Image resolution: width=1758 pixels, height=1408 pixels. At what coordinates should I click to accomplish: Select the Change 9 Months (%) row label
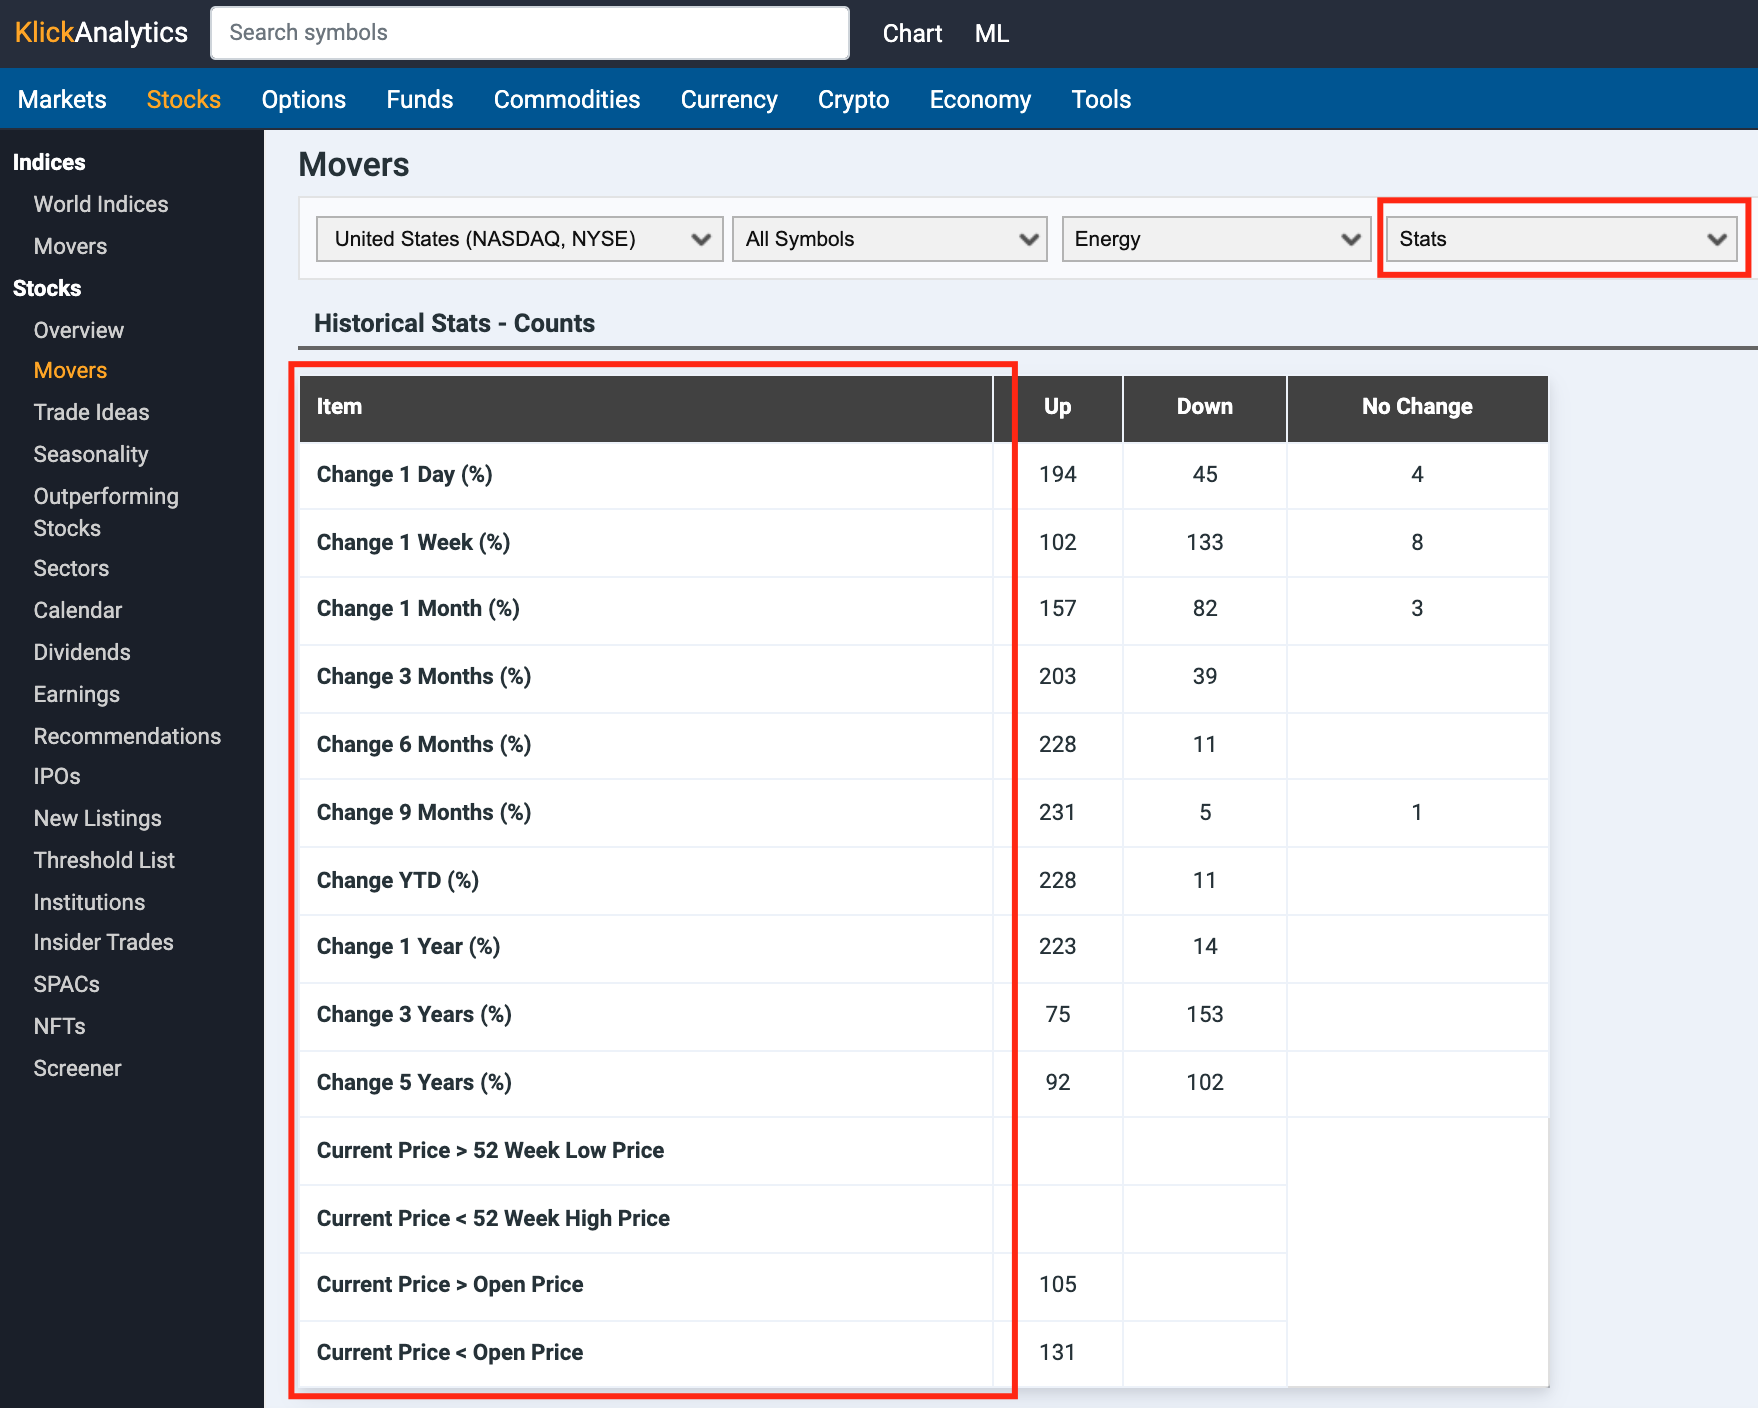424,813
